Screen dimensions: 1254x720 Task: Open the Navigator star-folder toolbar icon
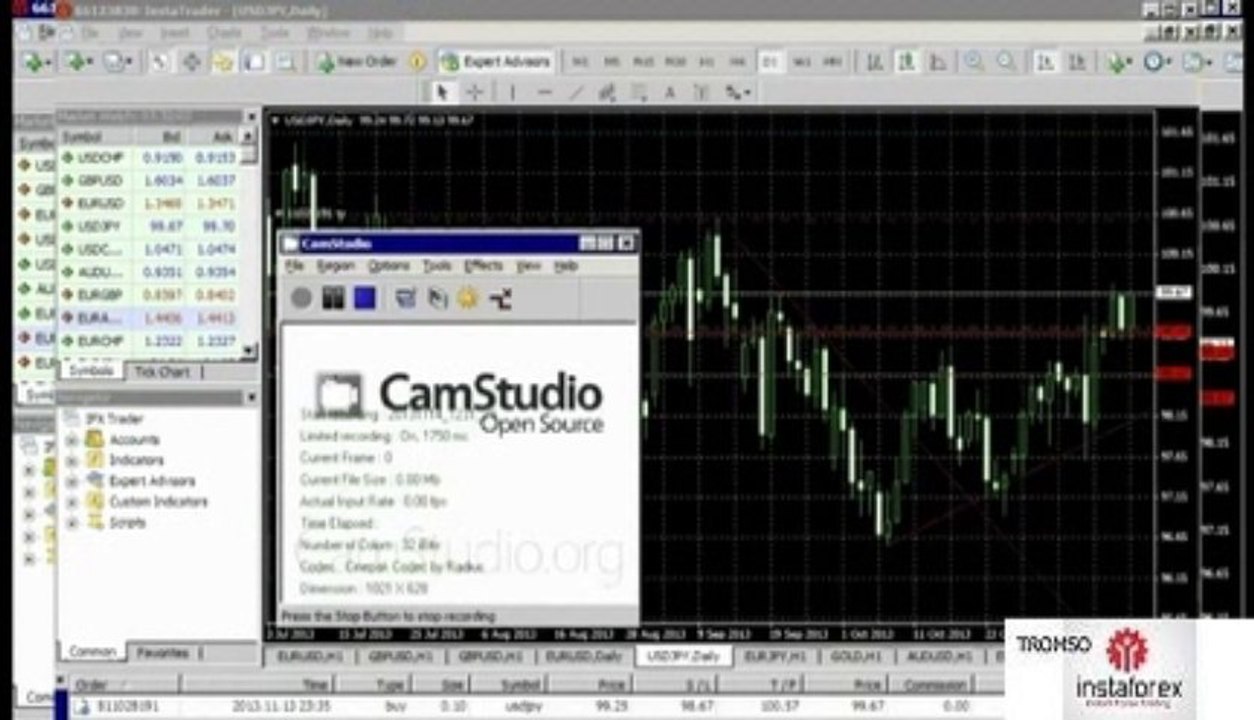(223, 62)
